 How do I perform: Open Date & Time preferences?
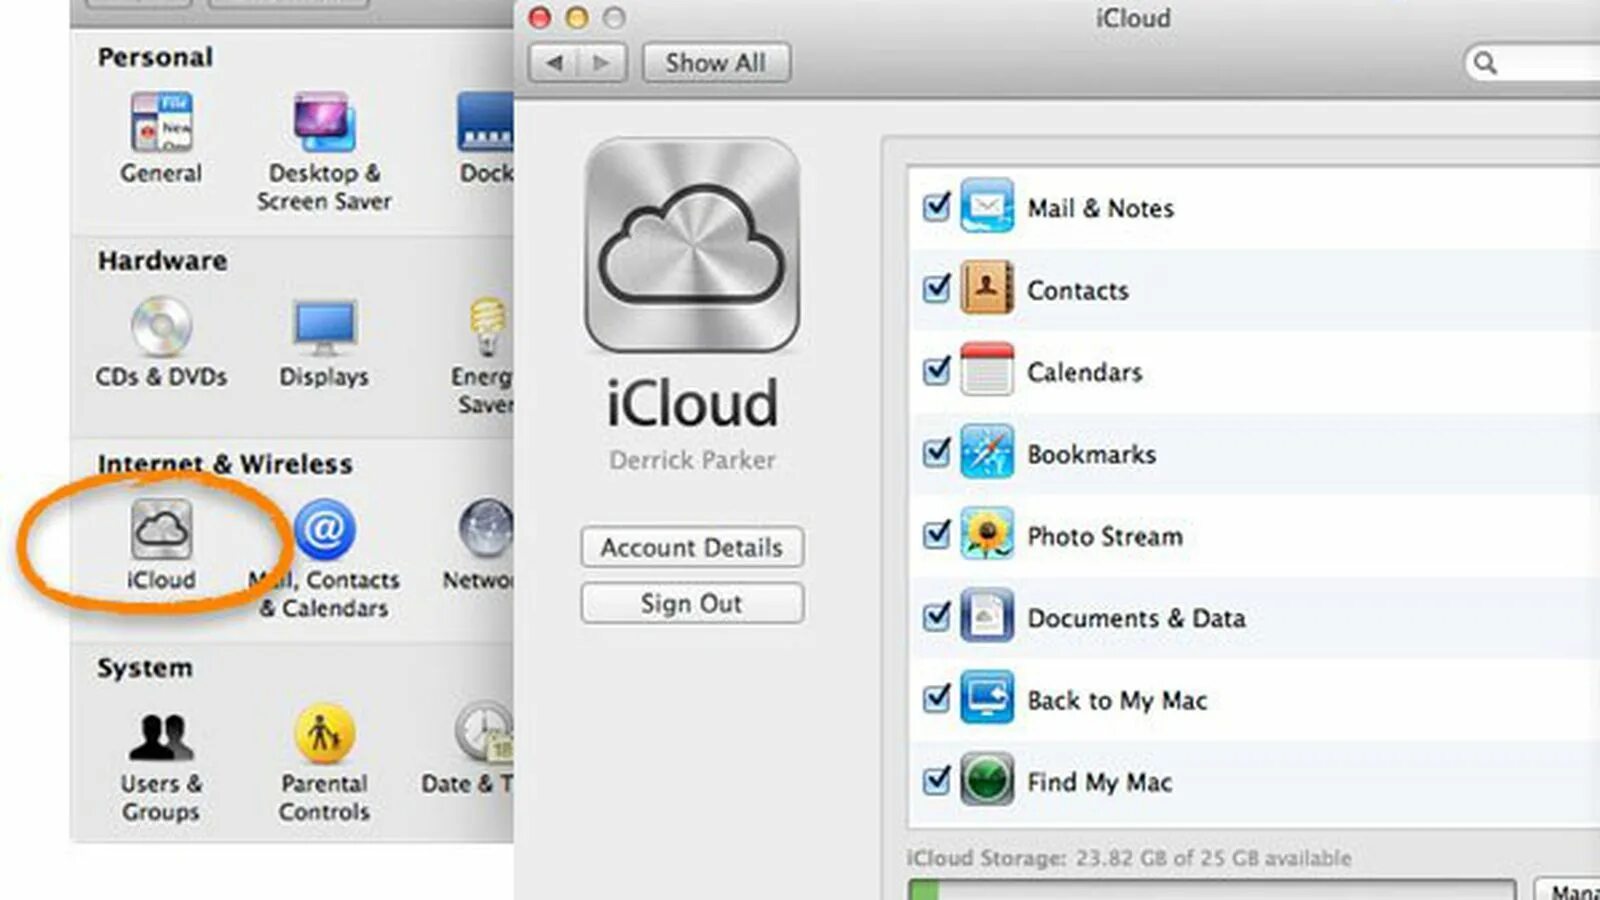(x=485, y=734)
